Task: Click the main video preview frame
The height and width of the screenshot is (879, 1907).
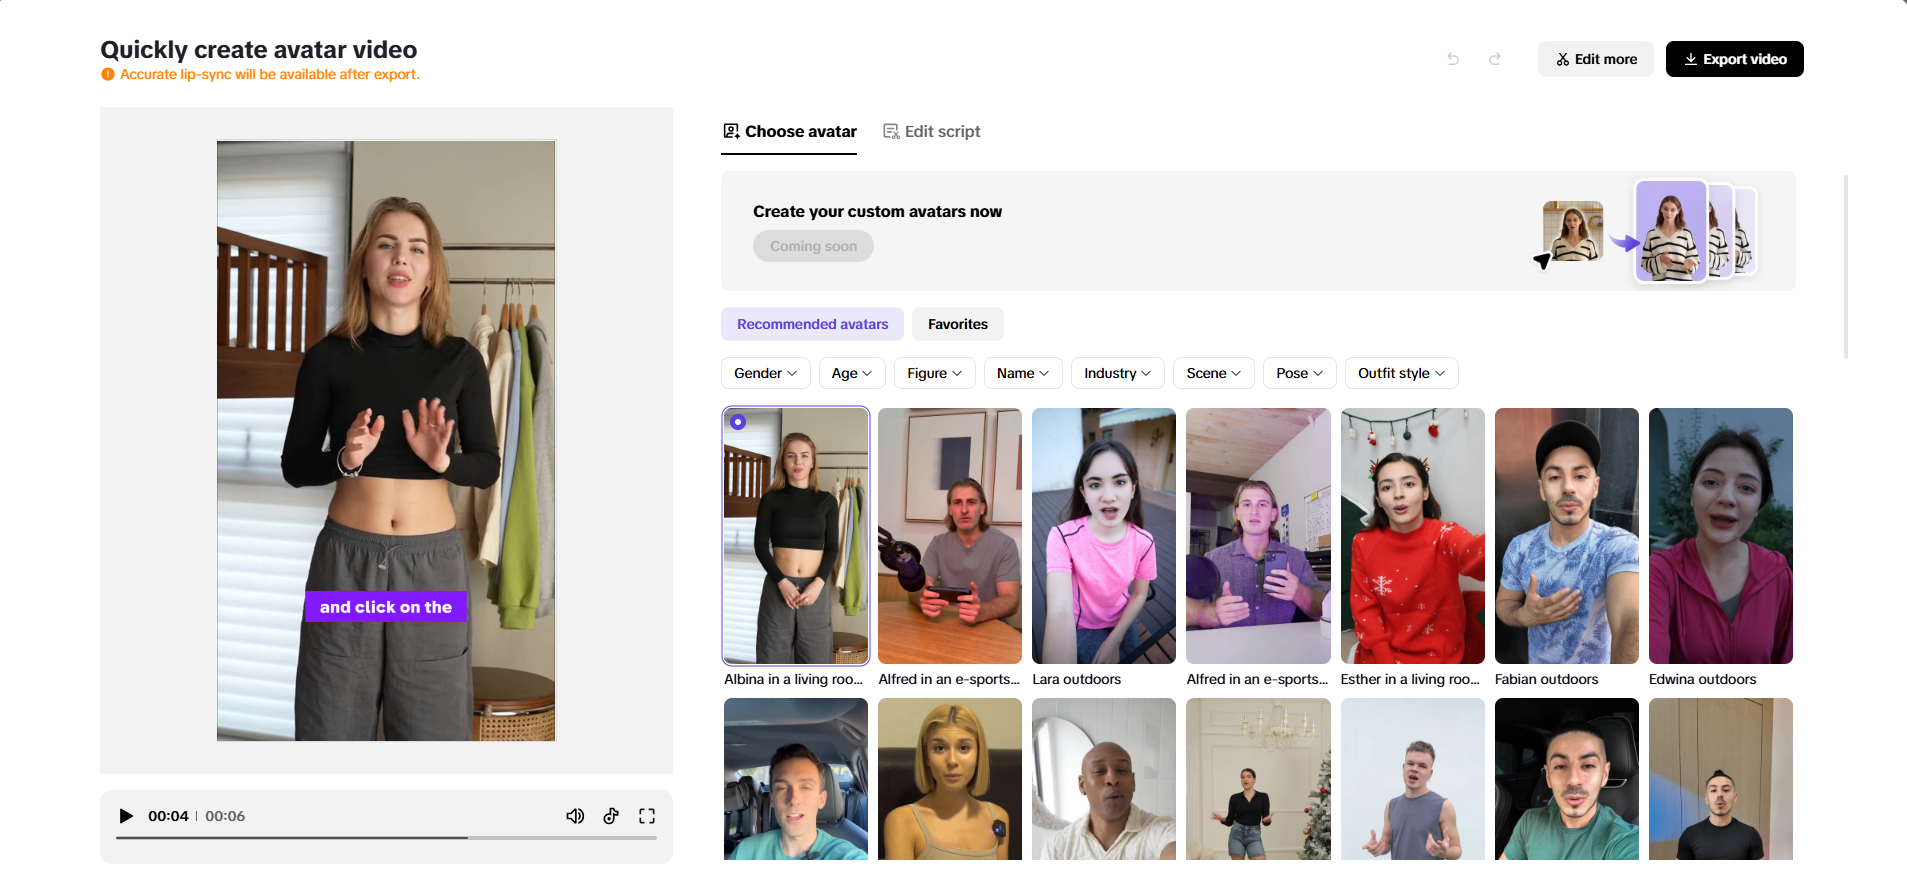Action: [386, 441]
